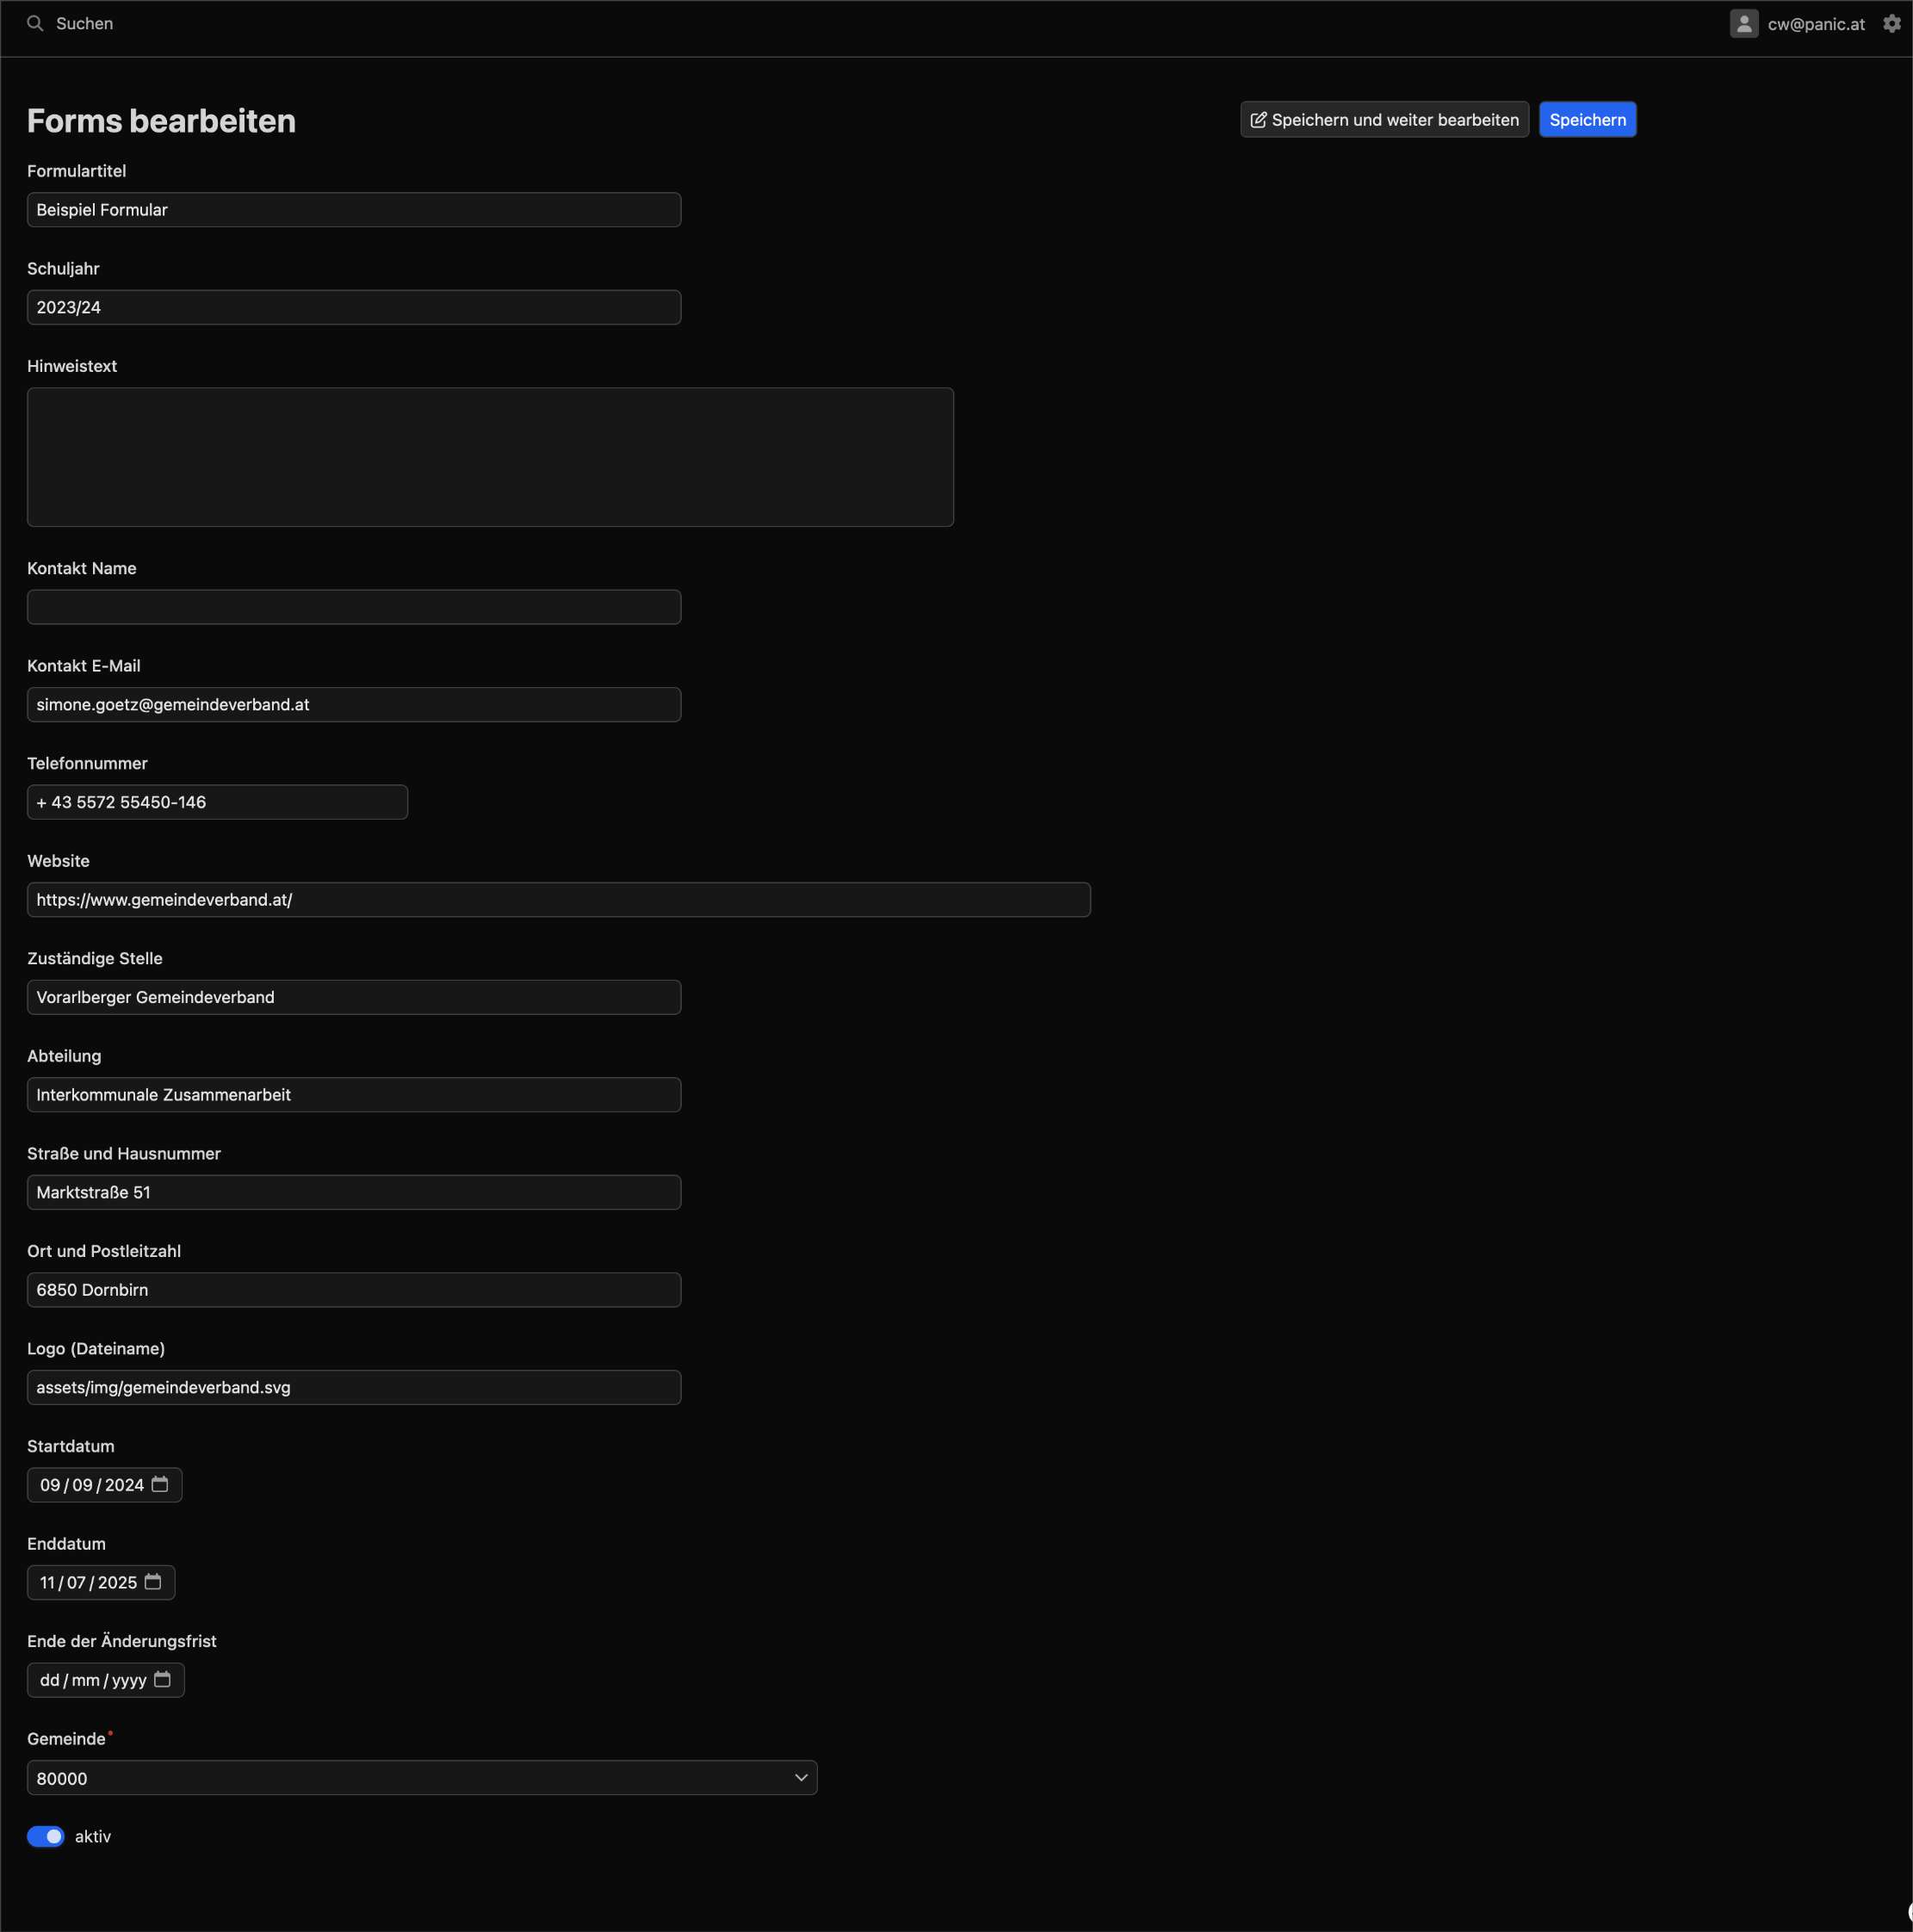Click the 'aktiv' label text

click(x=93, y=1836)
